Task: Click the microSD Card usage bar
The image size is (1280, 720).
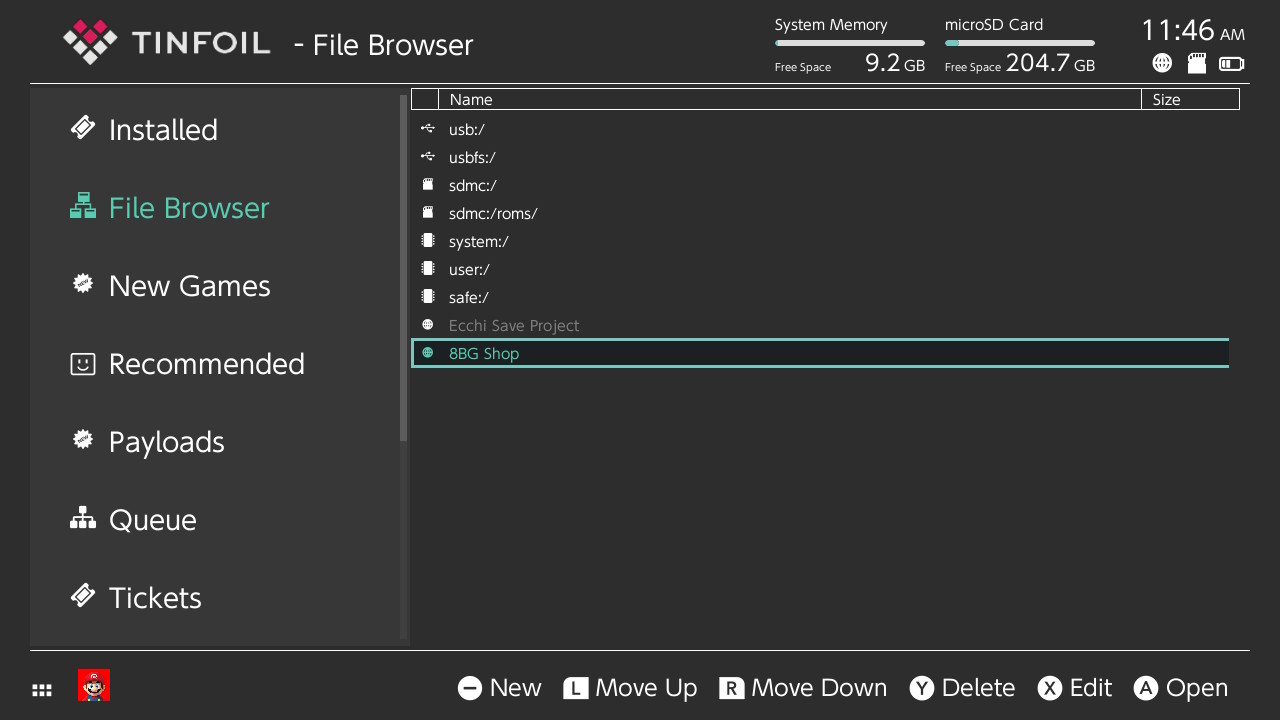Action: [x=1020, y=43]
